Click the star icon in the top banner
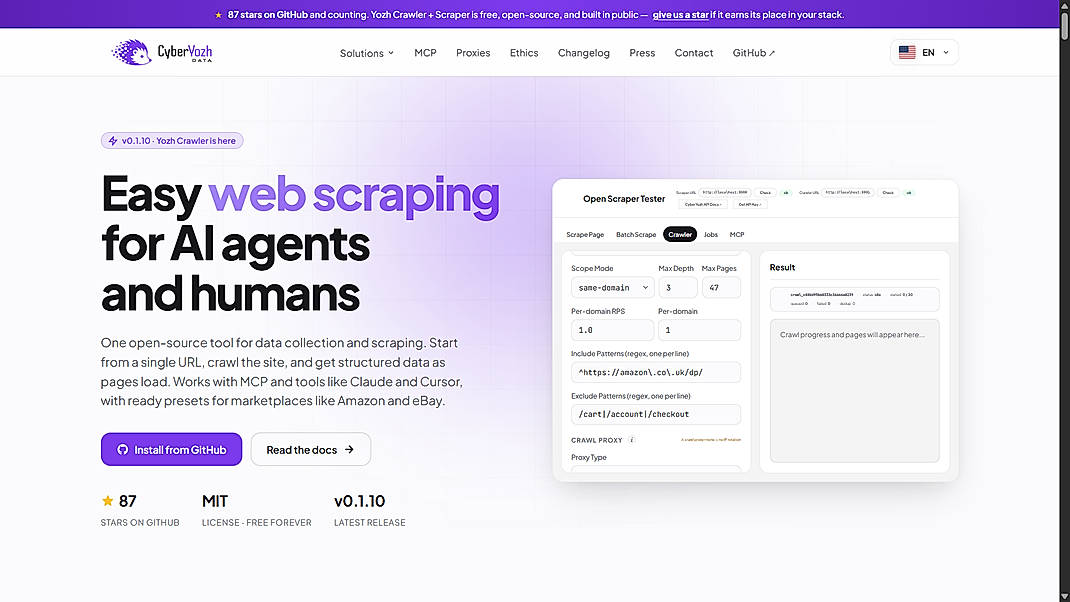The width and height of the screenshot is (1070, 602). click(x=218, y=14)
